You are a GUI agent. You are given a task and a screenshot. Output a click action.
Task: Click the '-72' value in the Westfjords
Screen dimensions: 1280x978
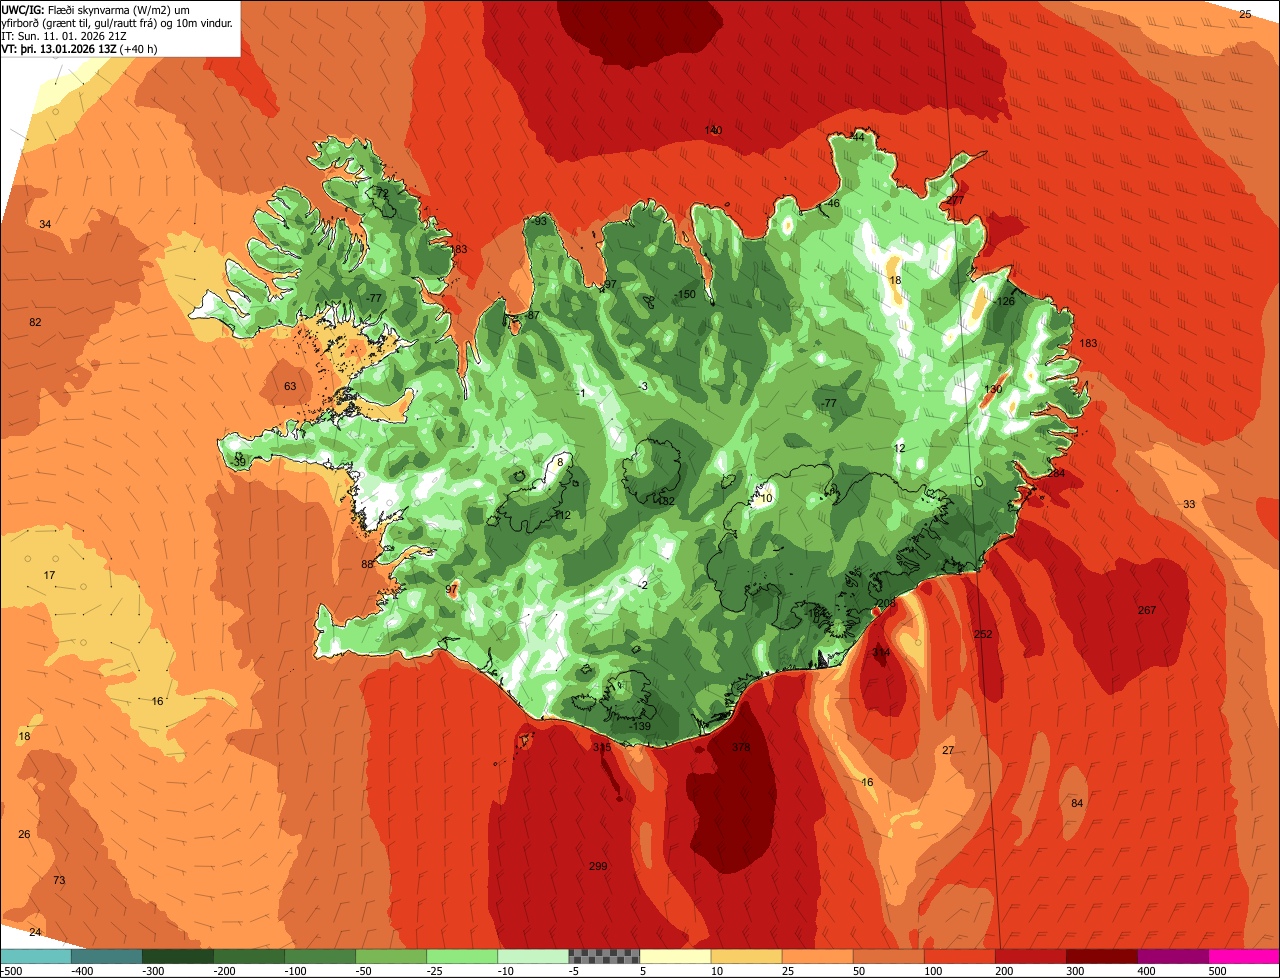(x=380, y=194)
